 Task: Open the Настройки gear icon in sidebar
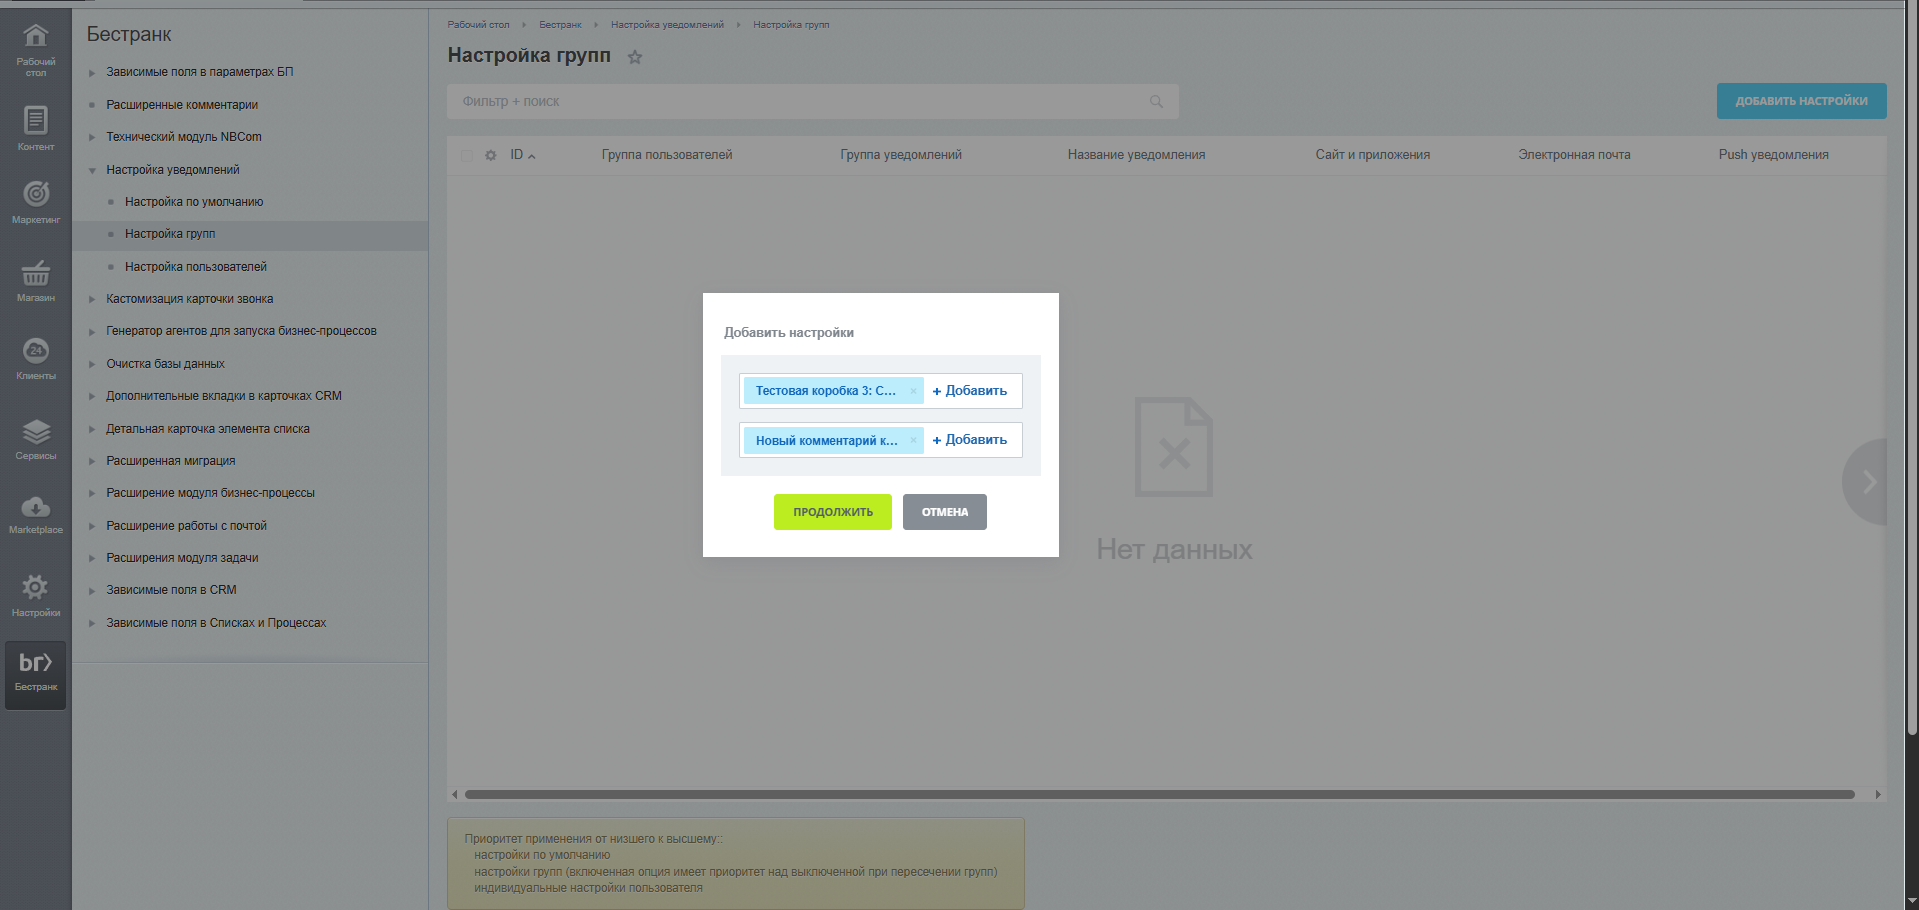click(x=35, y=588)
